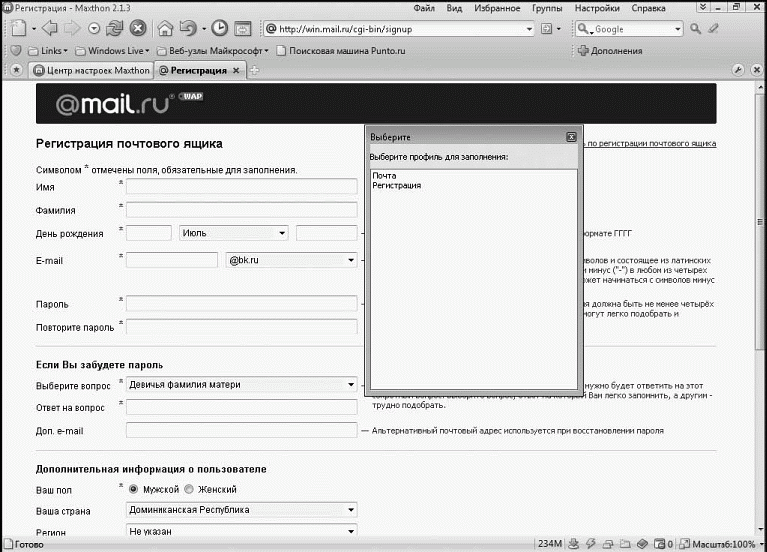This screenshot has width=767, height=552.
Task: Go forward with the right arrow icon
Action: pyautogui.click(x=72, y=29)
